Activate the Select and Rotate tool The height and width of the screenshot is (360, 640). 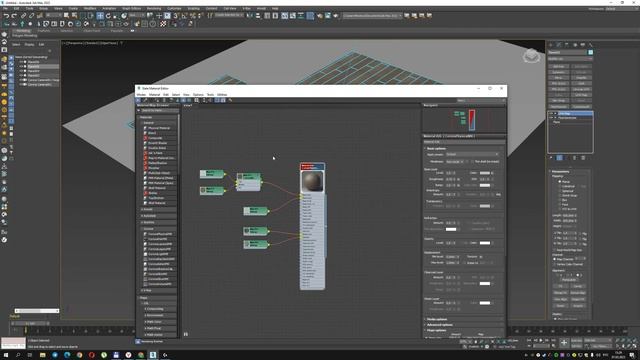click(x=108, y=16)
